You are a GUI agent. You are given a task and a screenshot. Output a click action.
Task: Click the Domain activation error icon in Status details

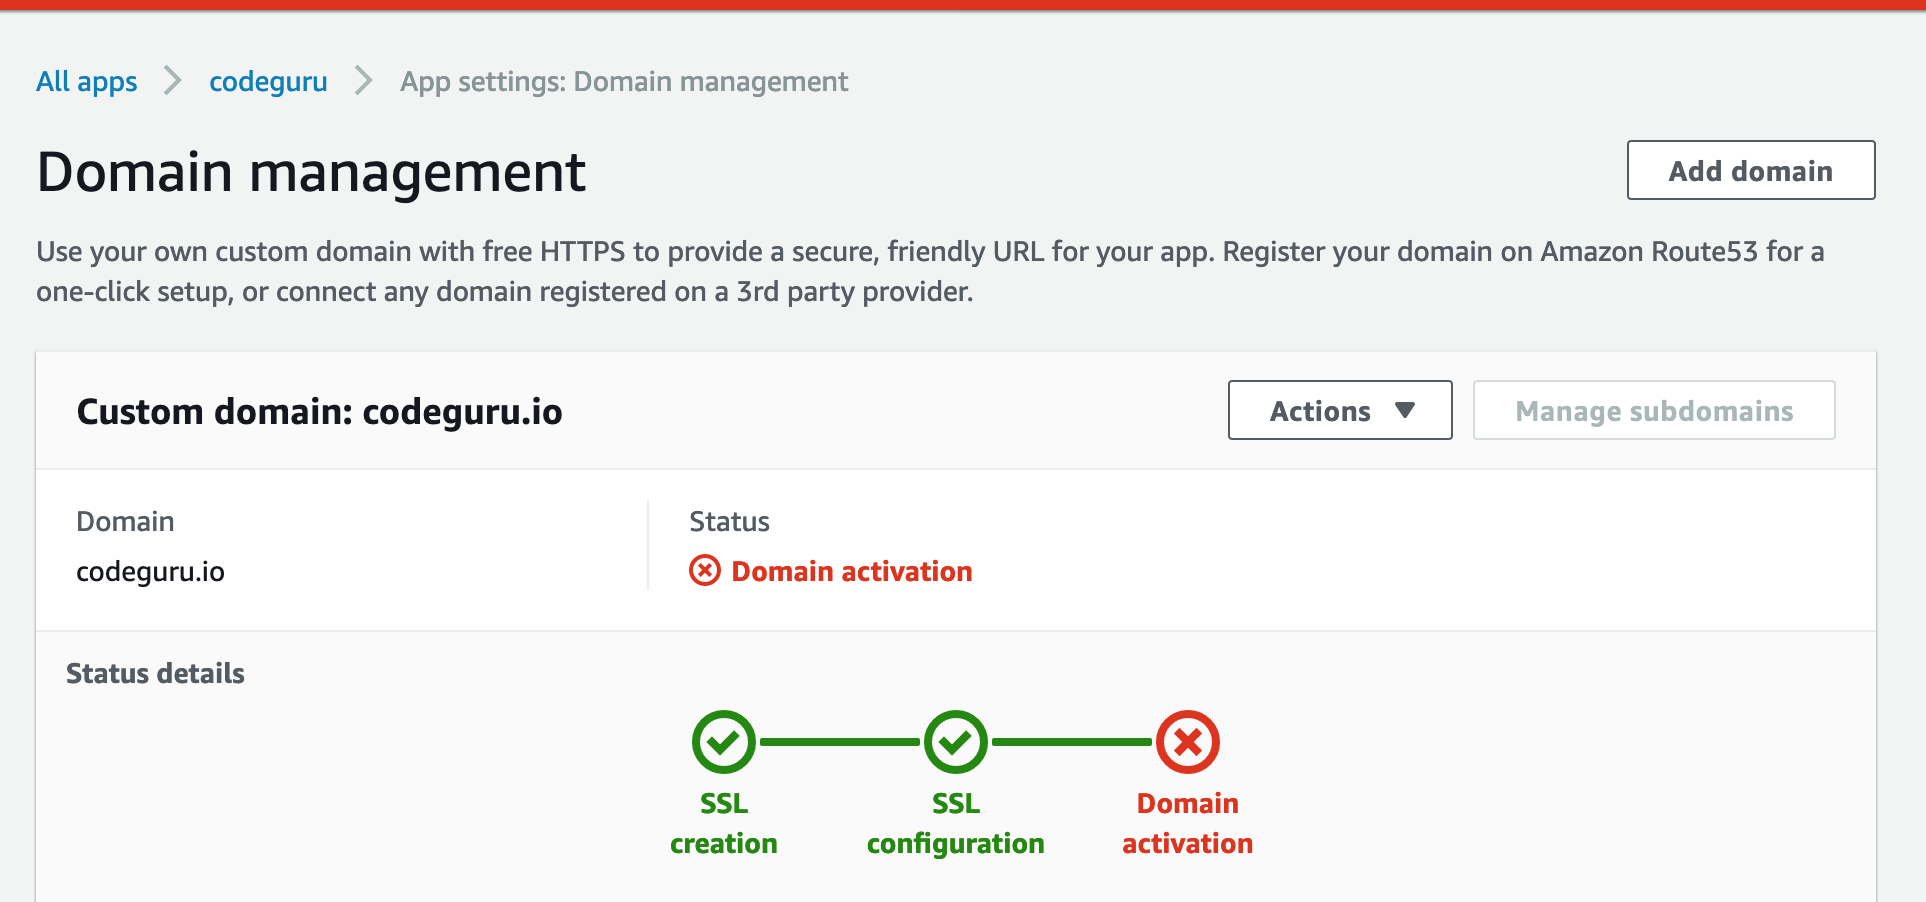pos(1186,742)
